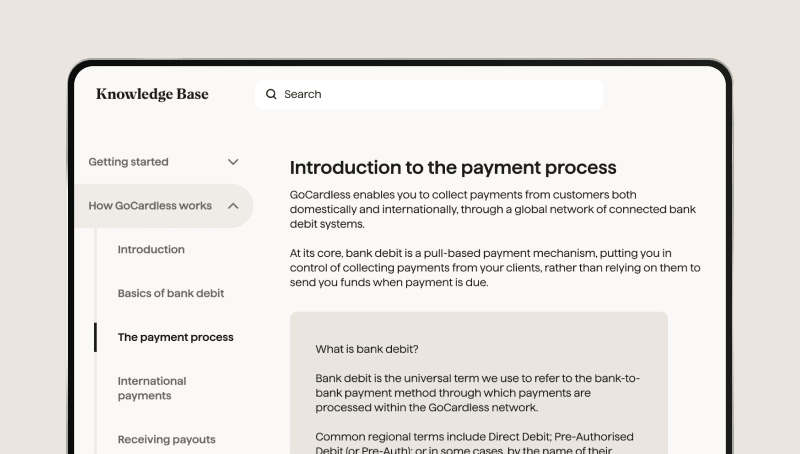
Task: Open Basics of bank debit article
Action: [171, 293]
